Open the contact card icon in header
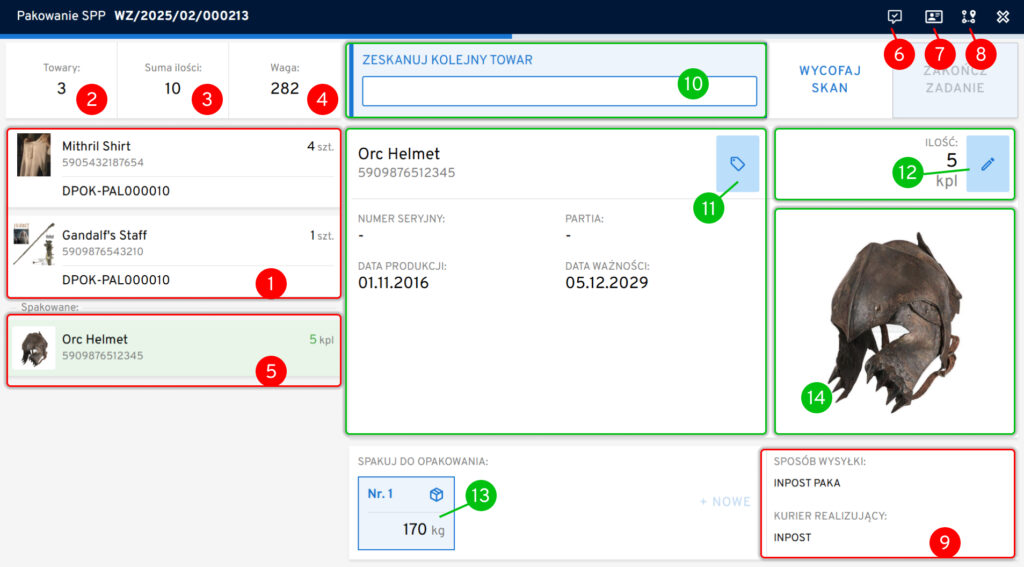This screenshot has width=1024, height=567. 933,17
